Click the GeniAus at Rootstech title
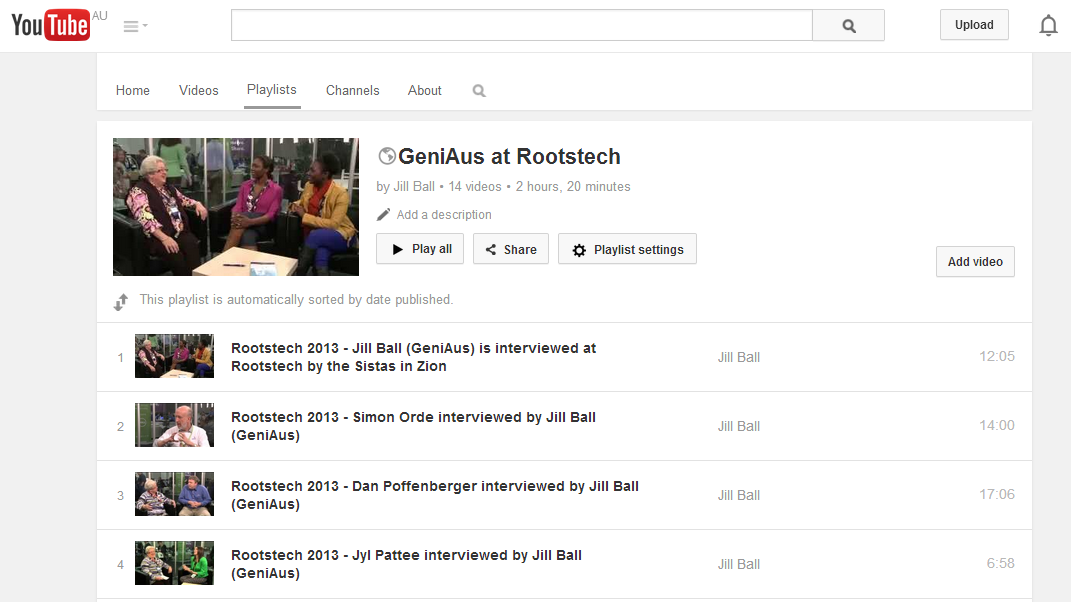The height and width of the screenshot is (602, 1071). pyautogui.click(x=509, y=156)
